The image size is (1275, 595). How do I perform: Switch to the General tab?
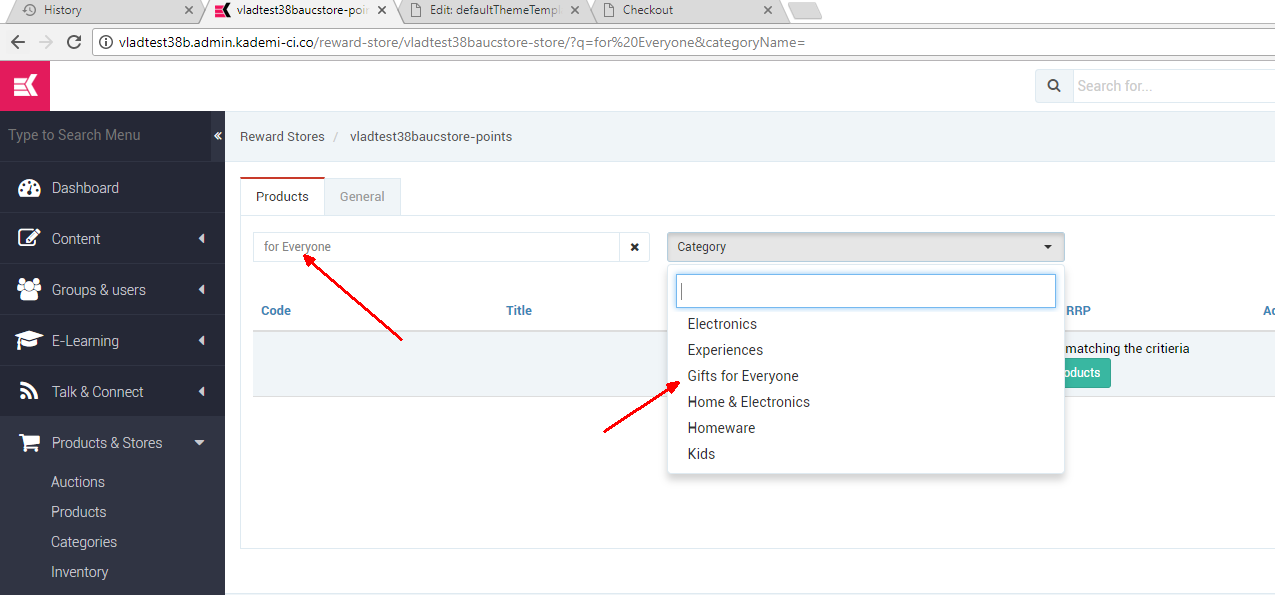coord(362,197)
